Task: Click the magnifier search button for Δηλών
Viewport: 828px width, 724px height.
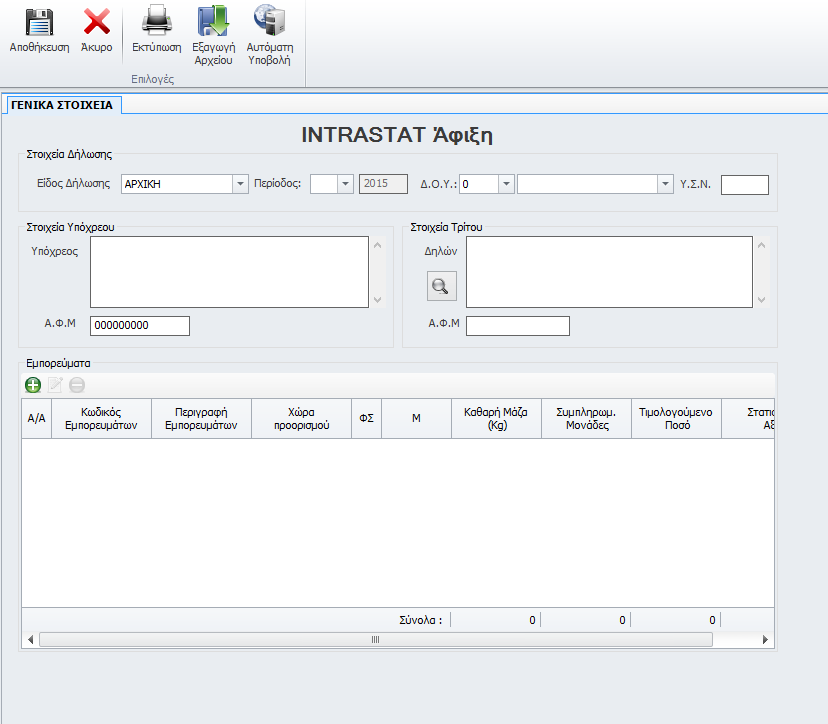Action: coord(441,286)
